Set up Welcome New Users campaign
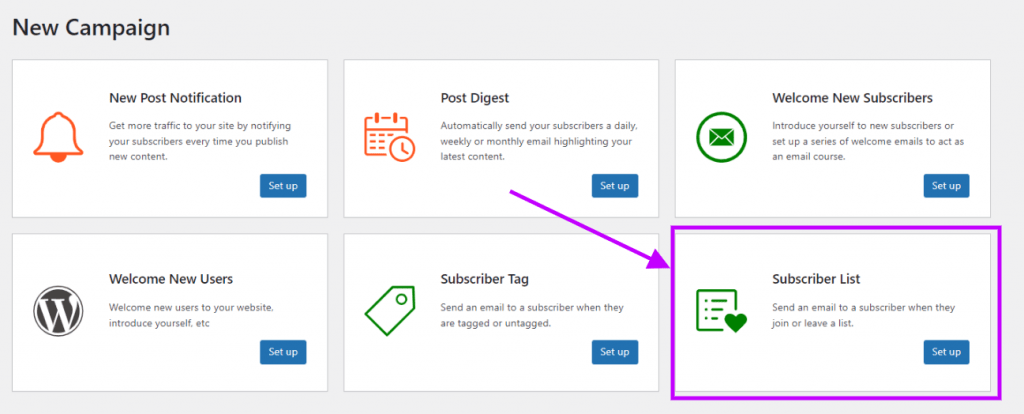The width and height of the screenshot is (1024, 414). coord(283,352)
